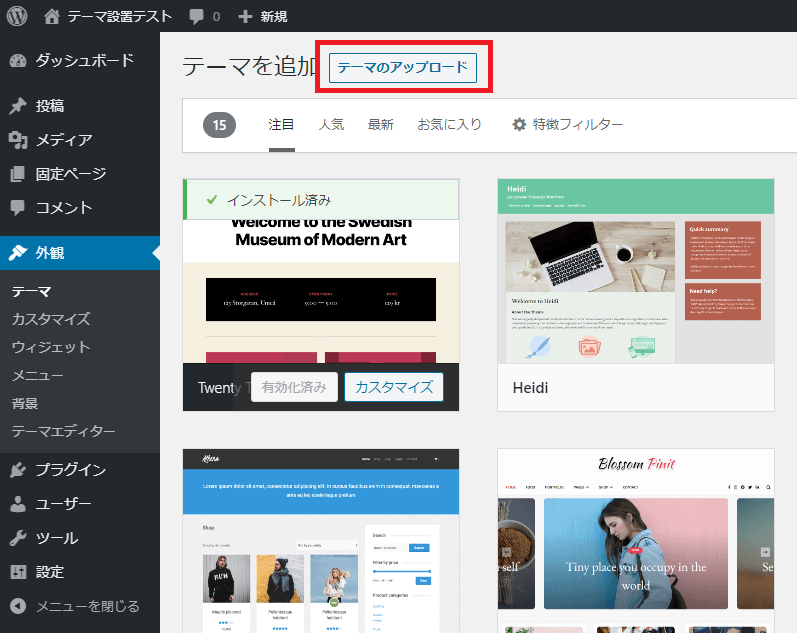Open the ＋新規 new content dropdown
797x633 pixels.
264,17
